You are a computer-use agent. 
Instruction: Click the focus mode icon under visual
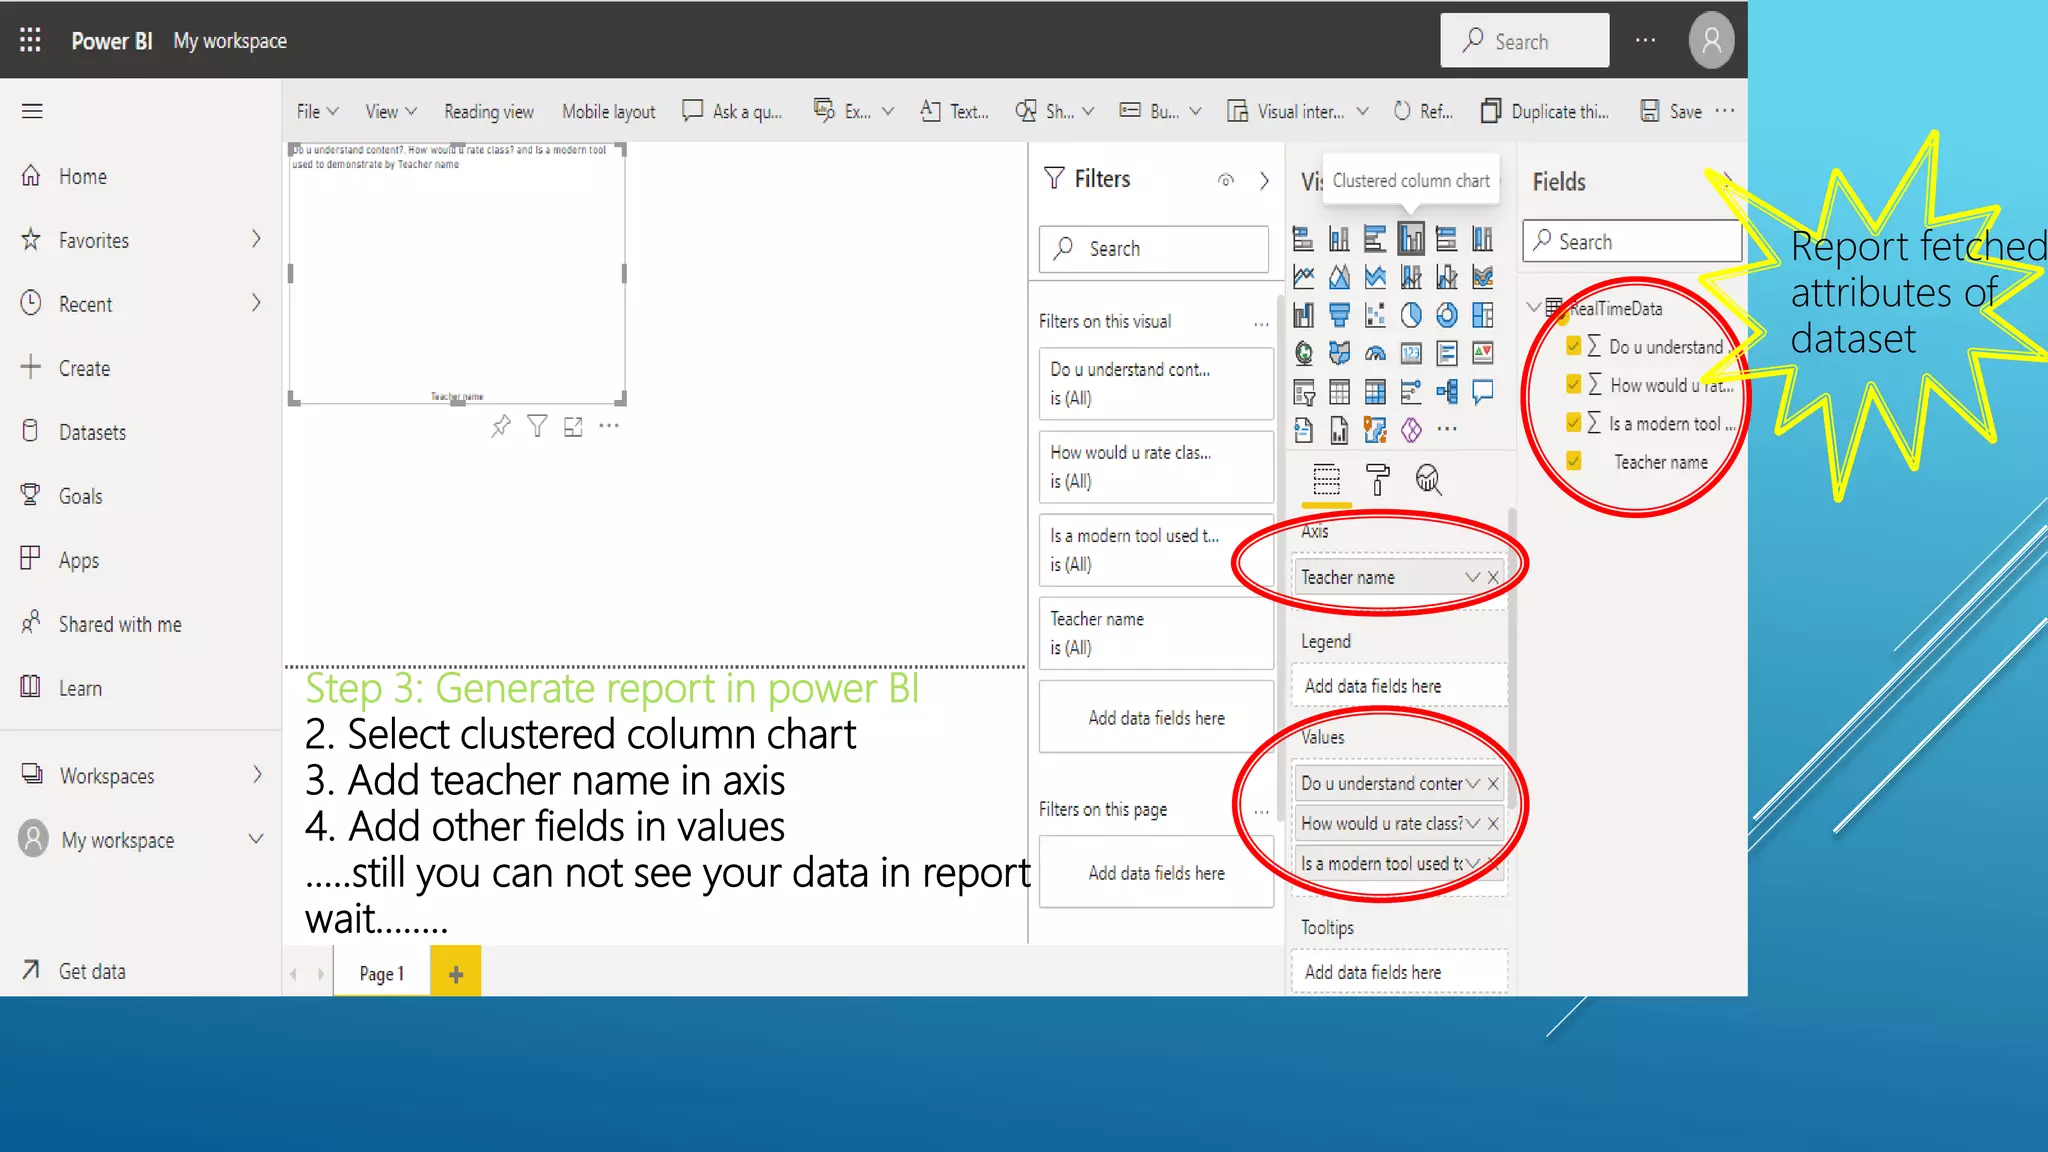coord(573,427)
